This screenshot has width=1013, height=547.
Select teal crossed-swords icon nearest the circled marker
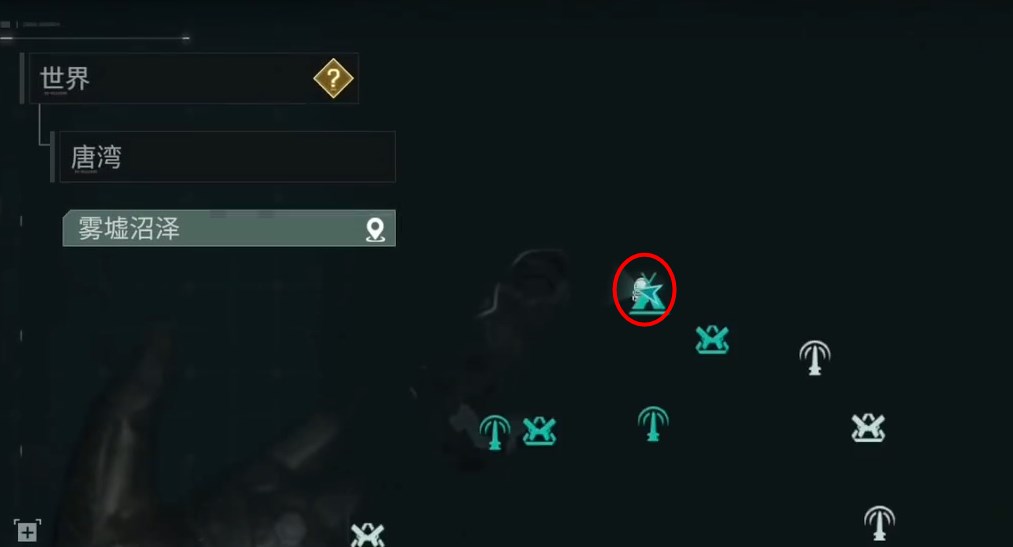point(713,340)
